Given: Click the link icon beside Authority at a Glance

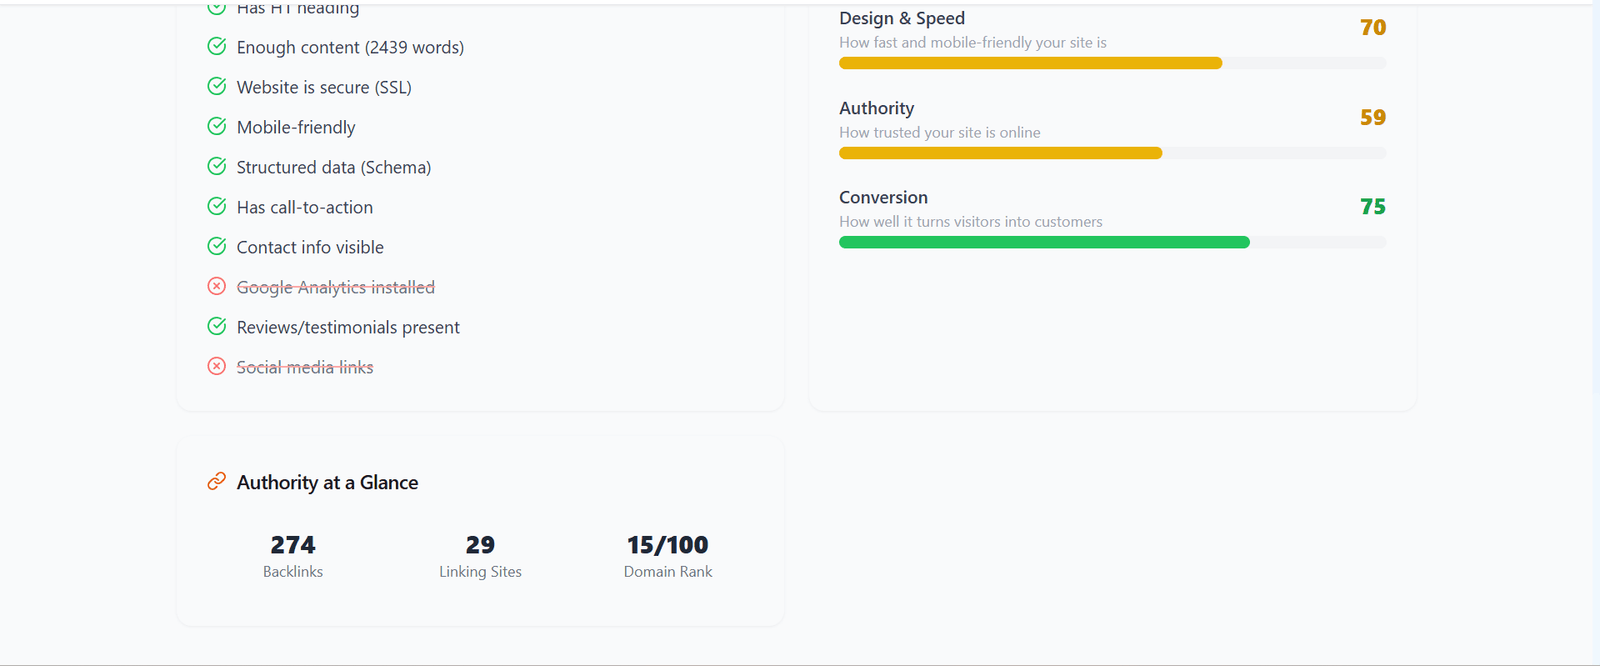Looking at the screenshot, I should [216, 481].
